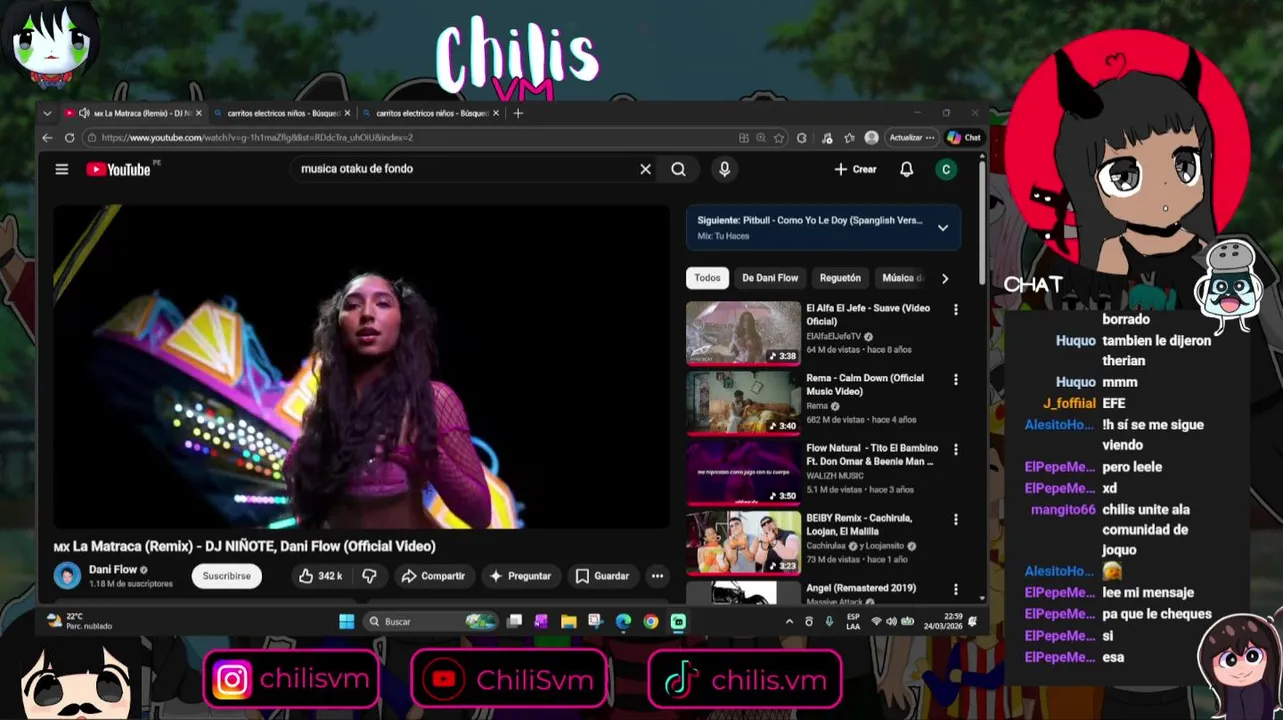Go back with the browser back arrow

click(47, 138)
